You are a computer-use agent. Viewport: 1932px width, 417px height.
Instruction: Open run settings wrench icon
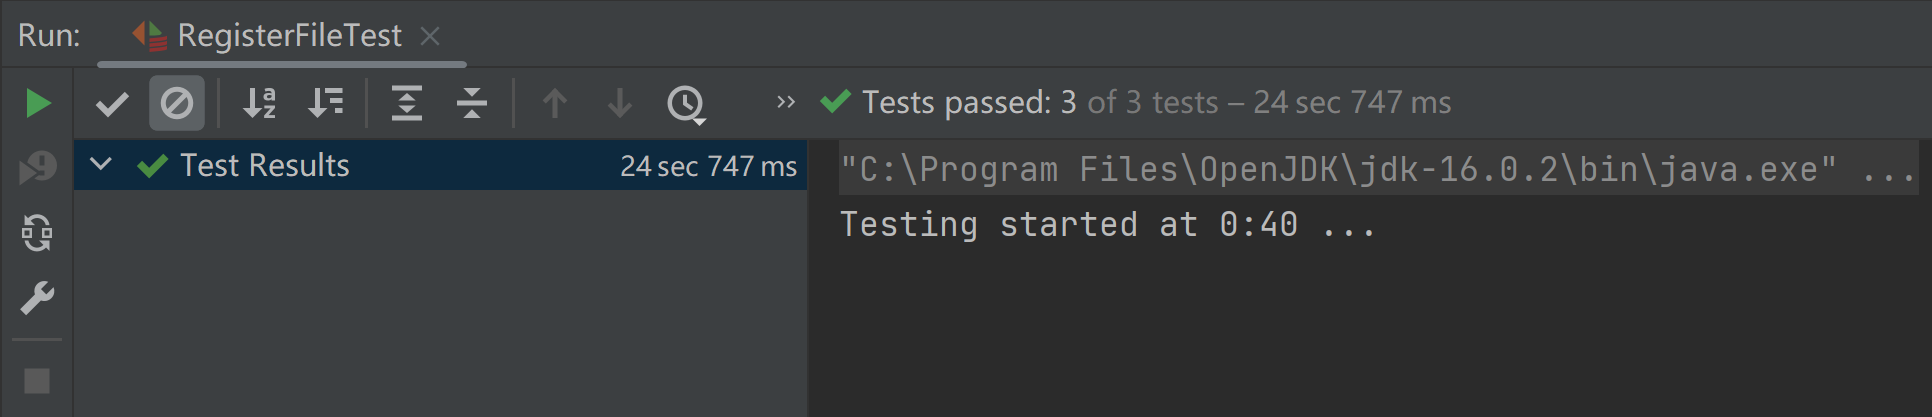tap(37, 298)
